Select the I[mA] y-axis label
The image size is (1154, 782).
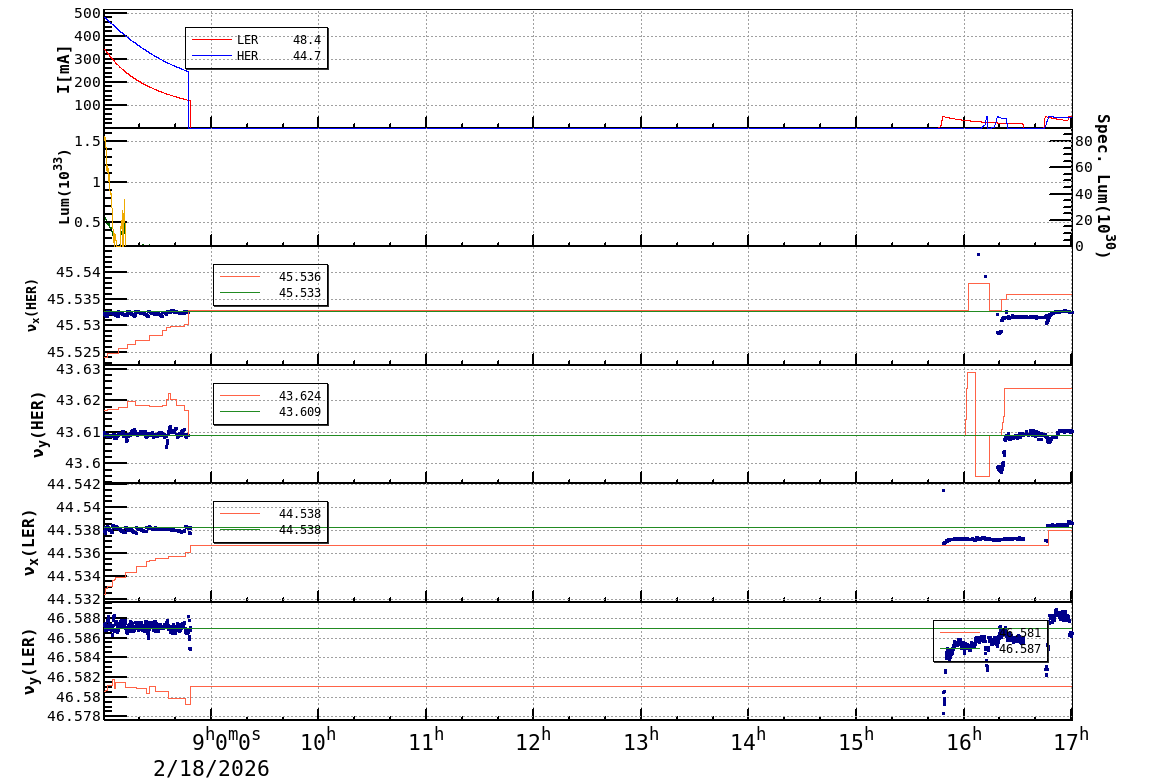point(62,69)
